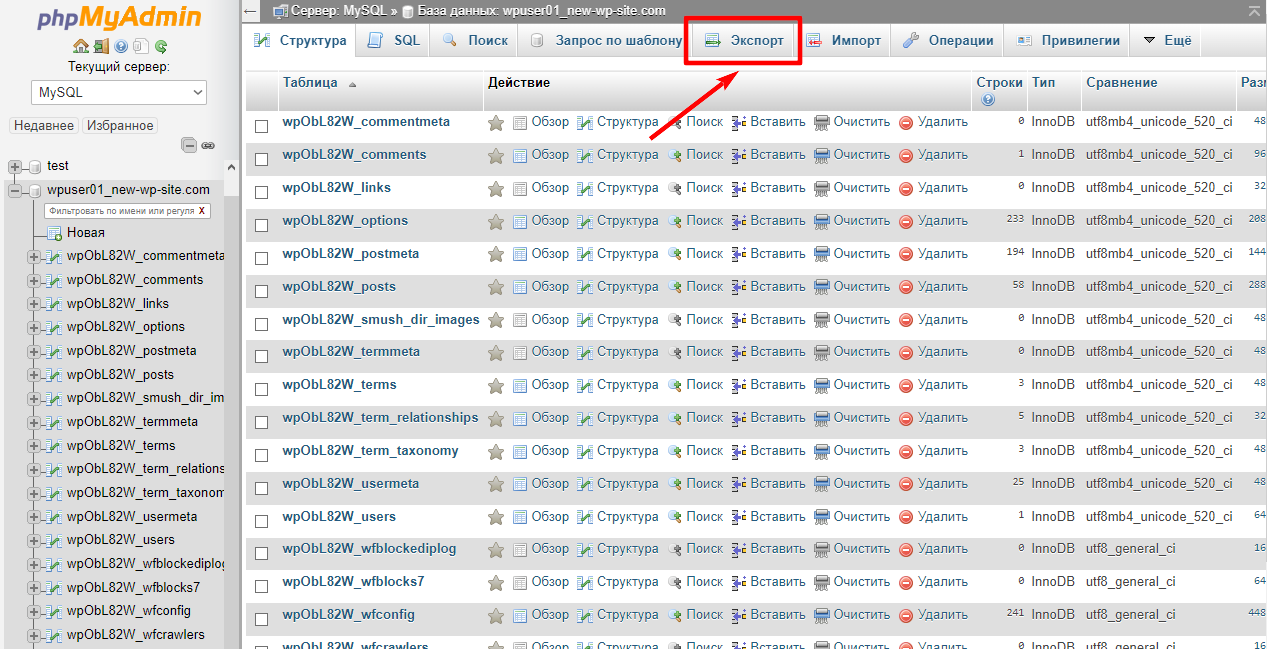
Task: Click the reload navigation panel icon
Action: [161, 46]
